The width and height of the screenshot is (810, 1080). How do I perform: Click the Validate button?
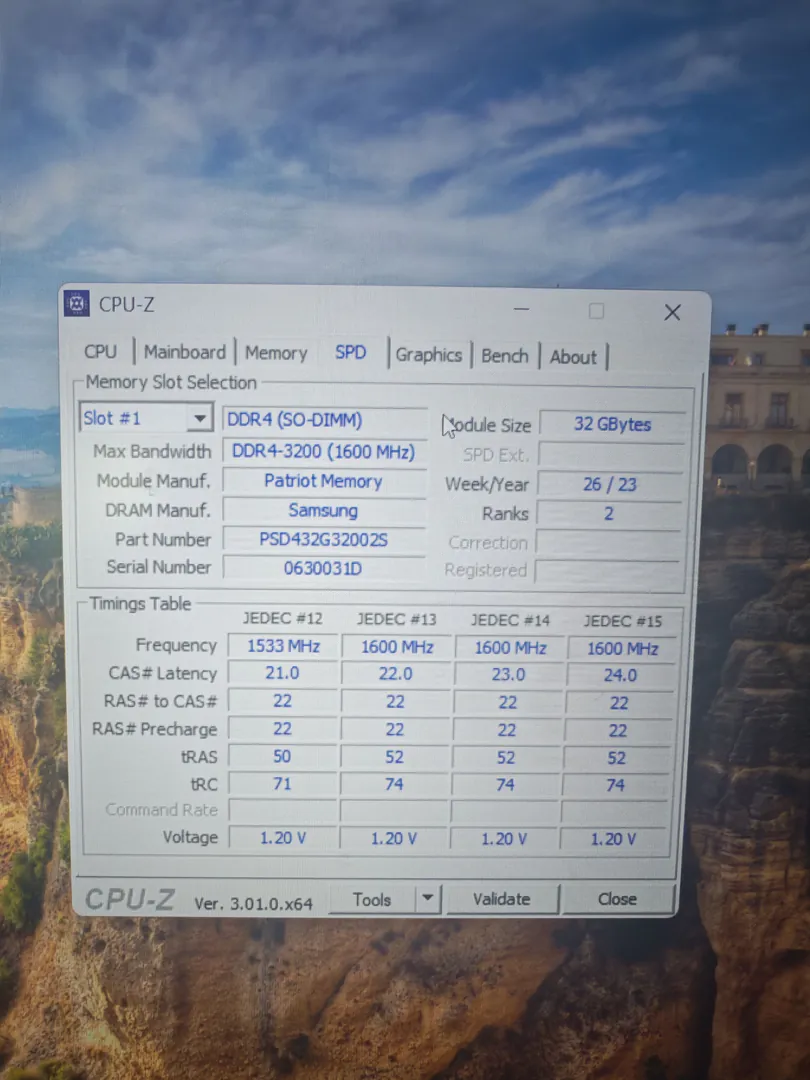[501, 899]
